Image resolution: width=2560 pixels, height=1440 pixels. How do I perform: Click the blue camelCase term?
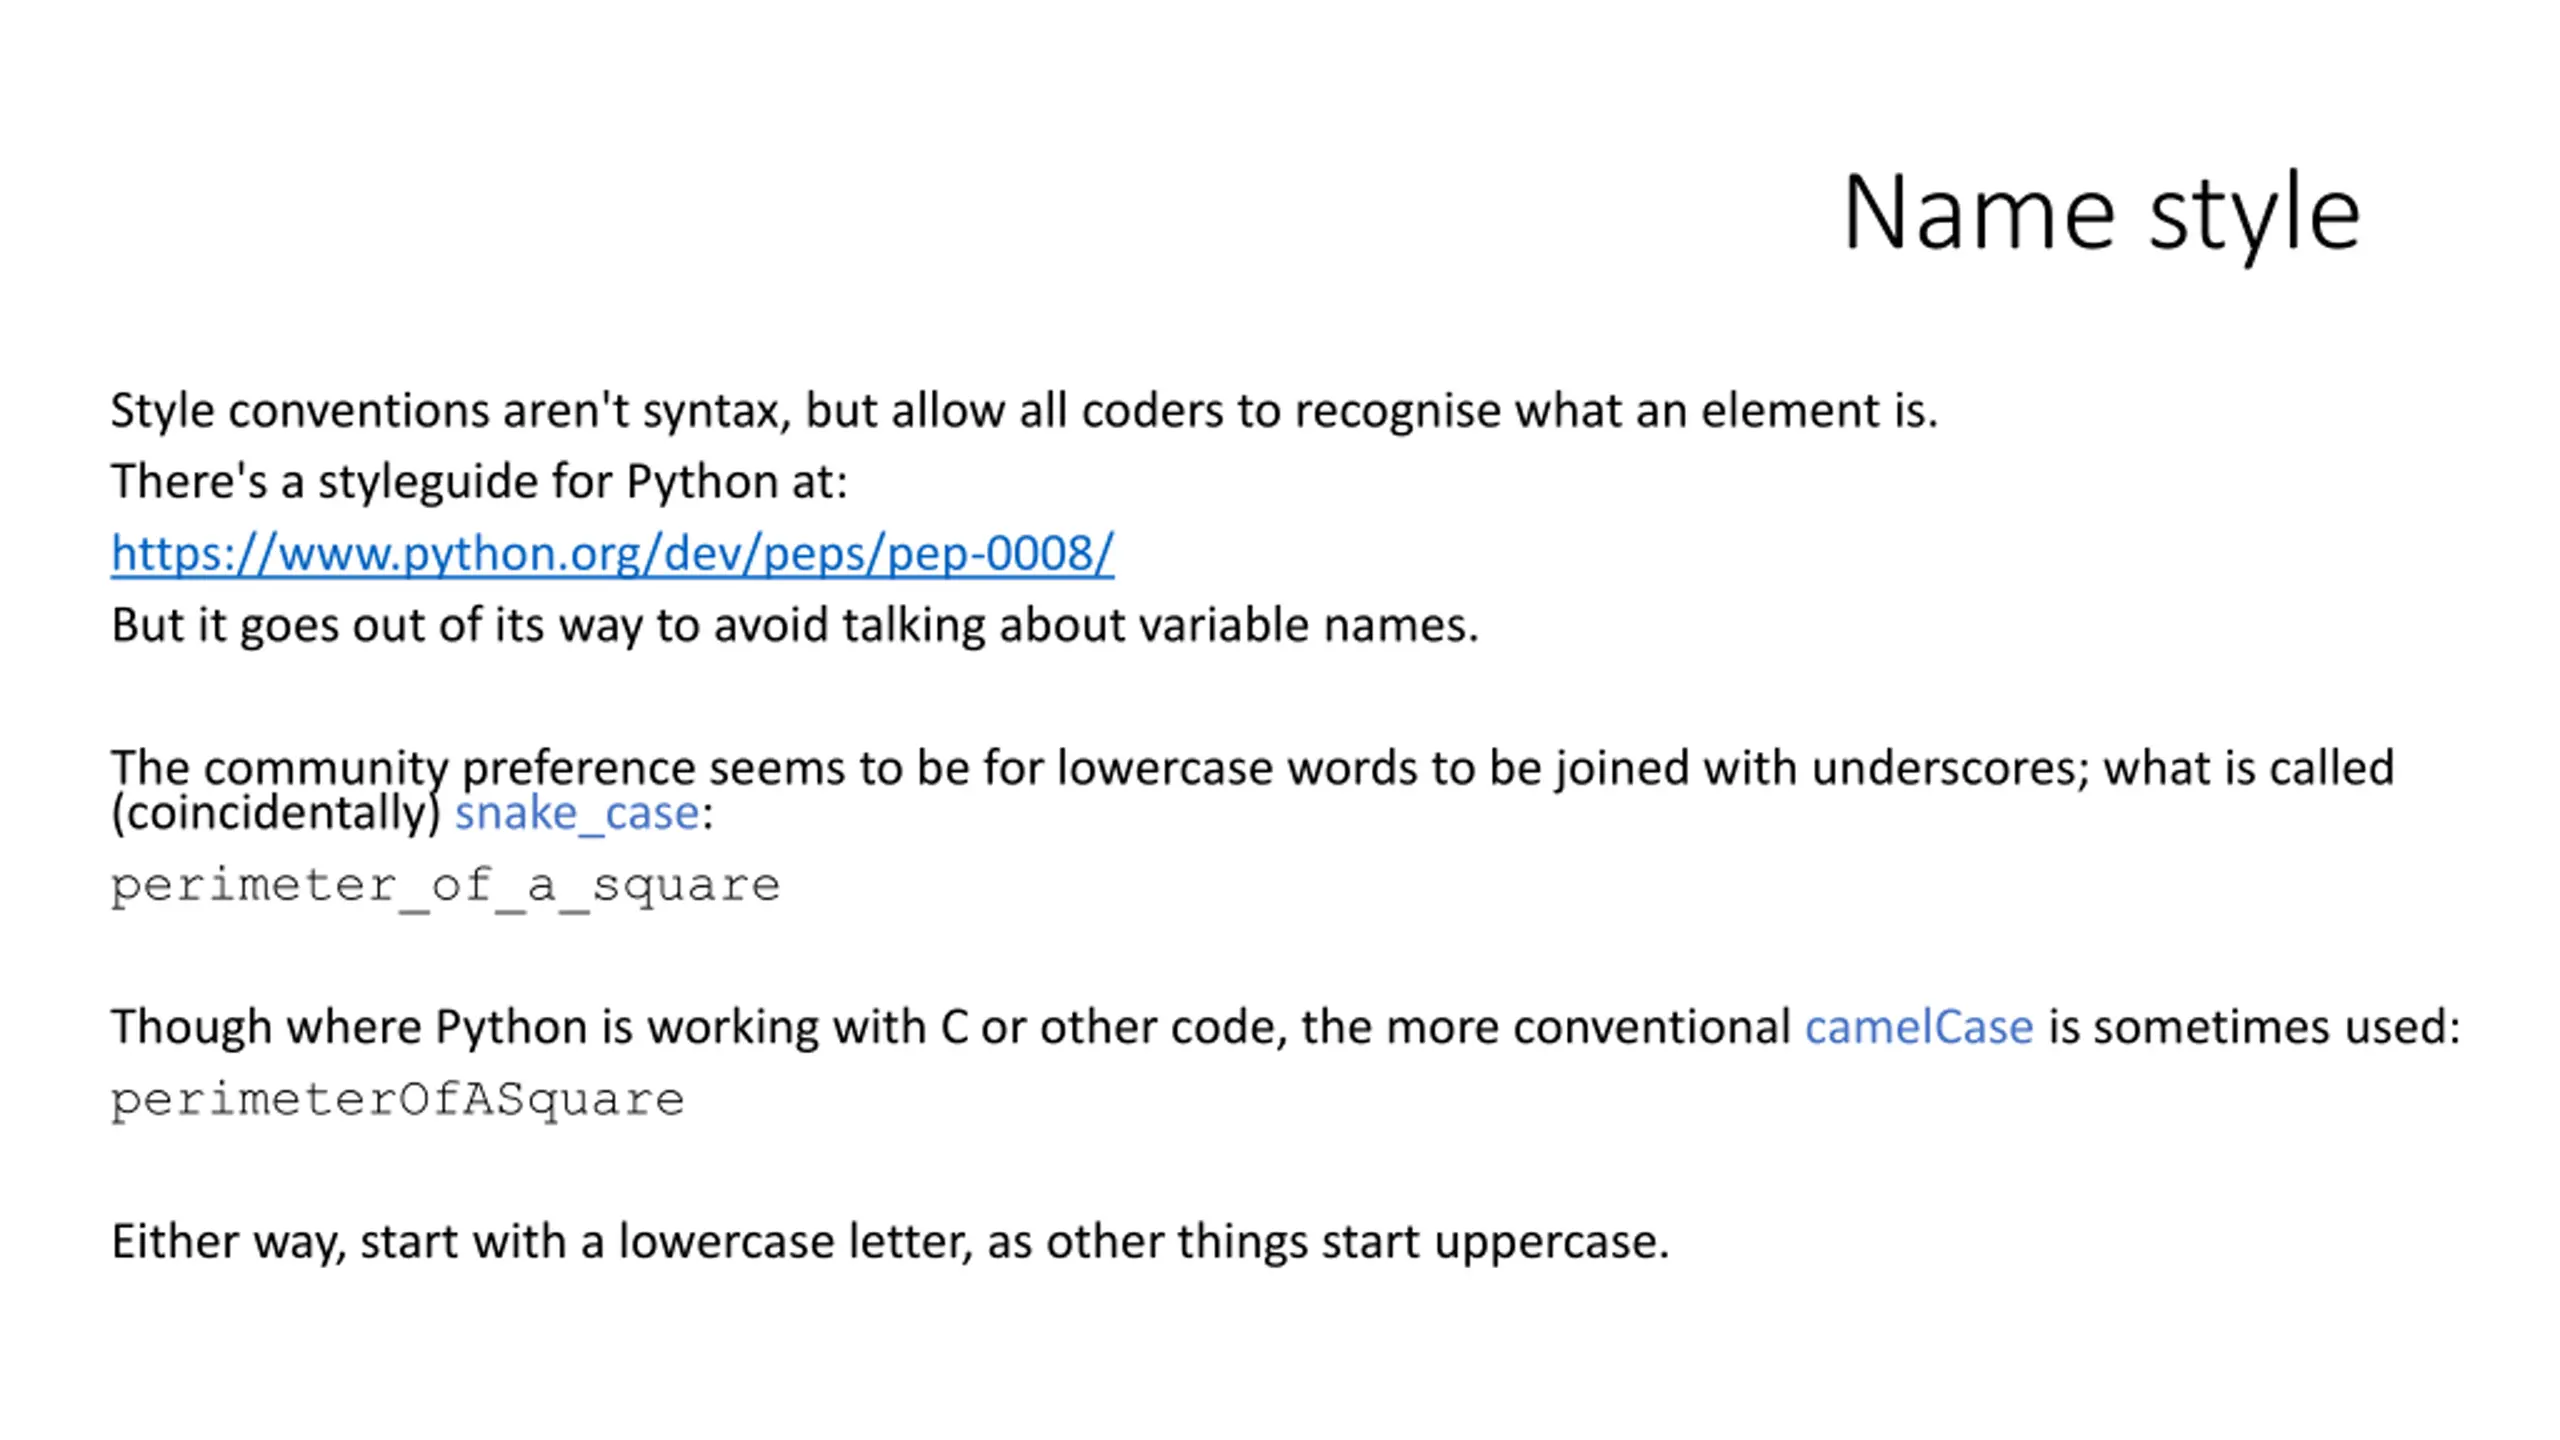click(x=1919, y=1027)
